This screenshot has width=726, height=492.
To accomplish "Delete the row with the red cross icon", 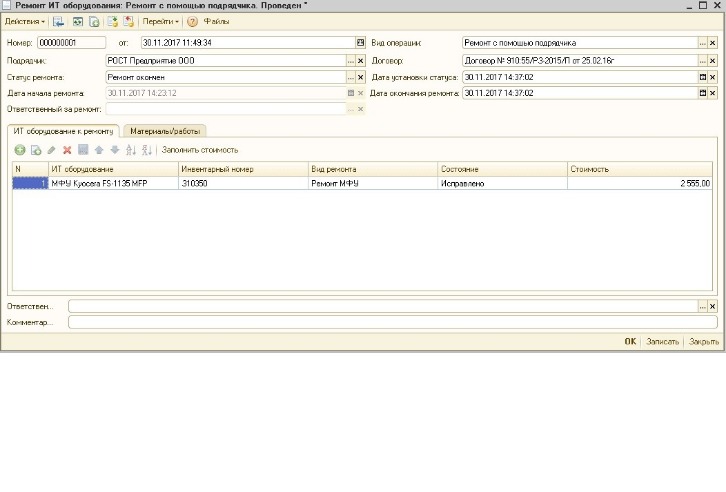I will coord(67,150).
